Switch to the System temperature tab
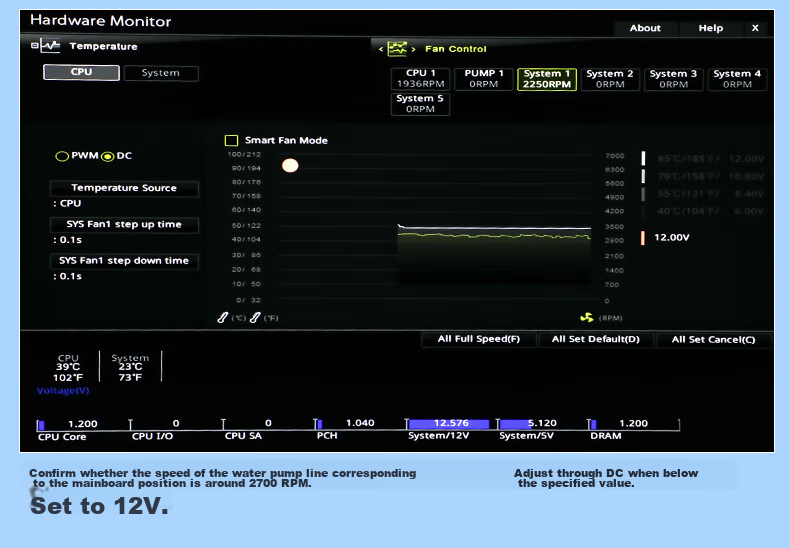Viewport: 790px width, 548px height. coord(161,73)
